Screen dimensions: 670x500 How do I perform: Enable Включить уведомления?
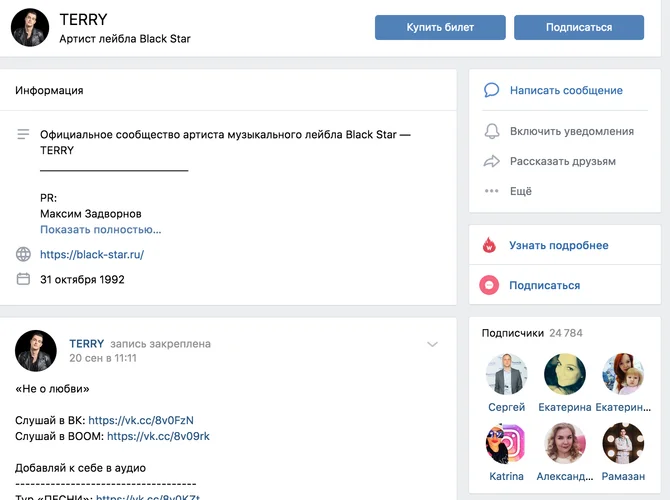click(572, 131)
